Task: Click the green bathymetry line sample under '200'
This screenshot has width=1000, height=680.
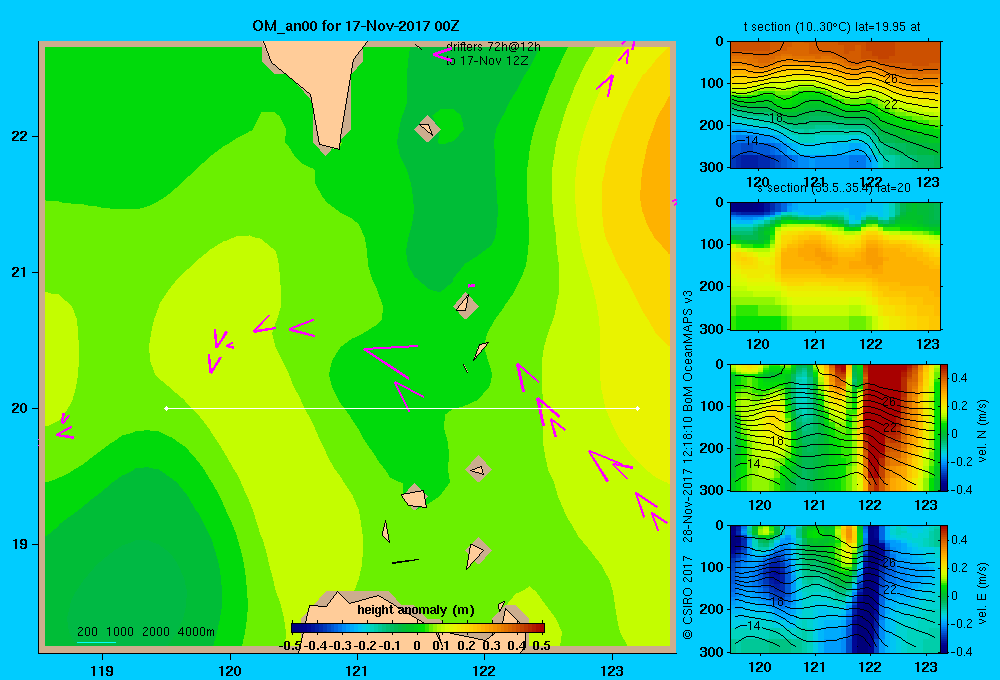Action: point(96,642)
